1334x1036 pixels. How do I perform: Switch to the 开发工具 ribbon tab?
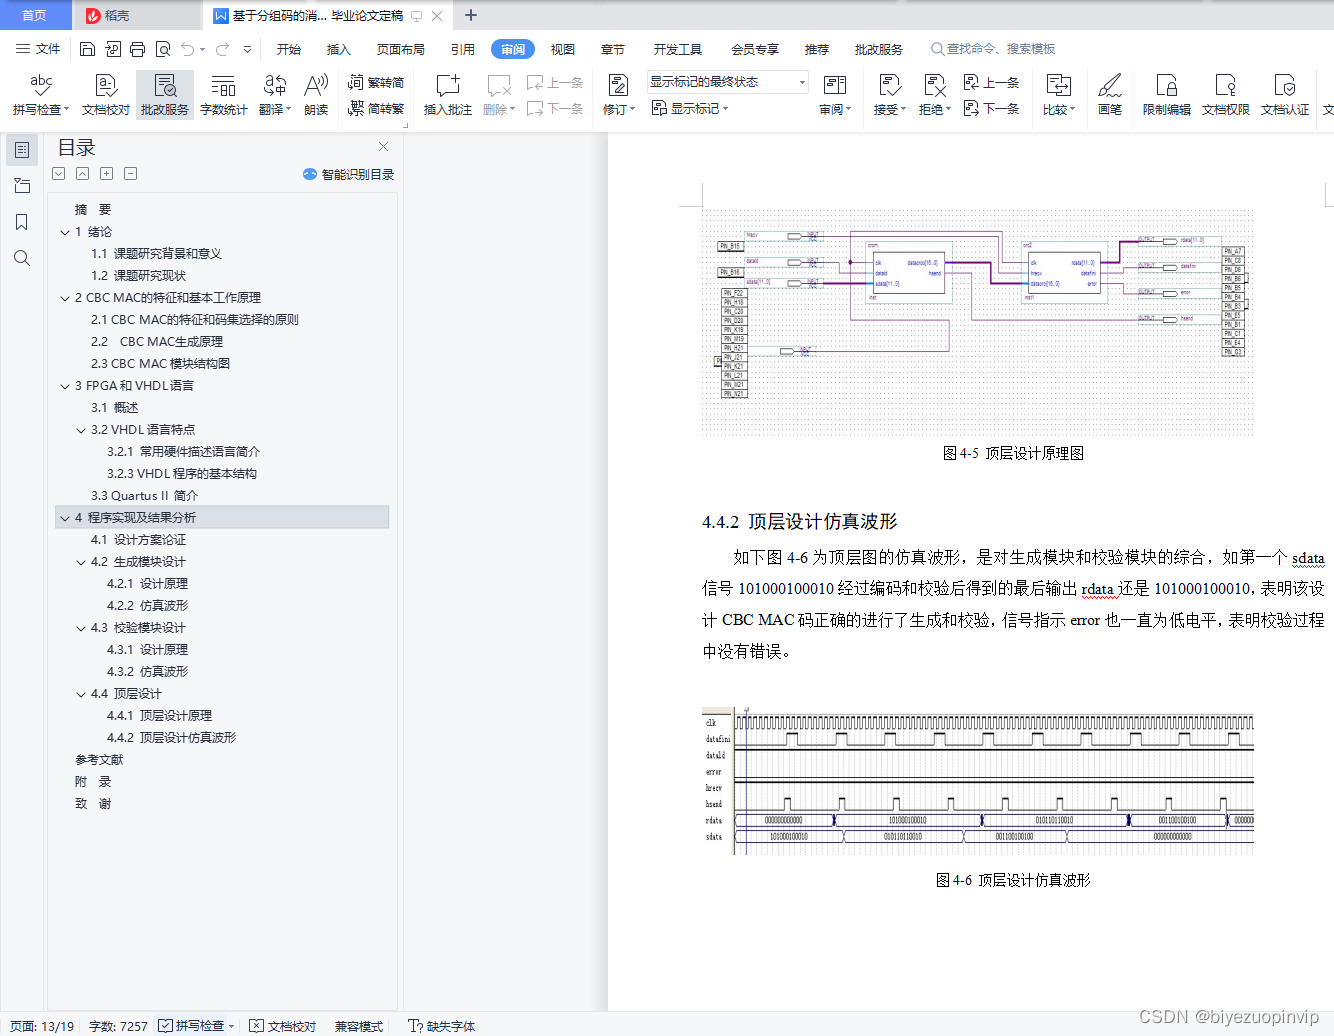point(678,49)
